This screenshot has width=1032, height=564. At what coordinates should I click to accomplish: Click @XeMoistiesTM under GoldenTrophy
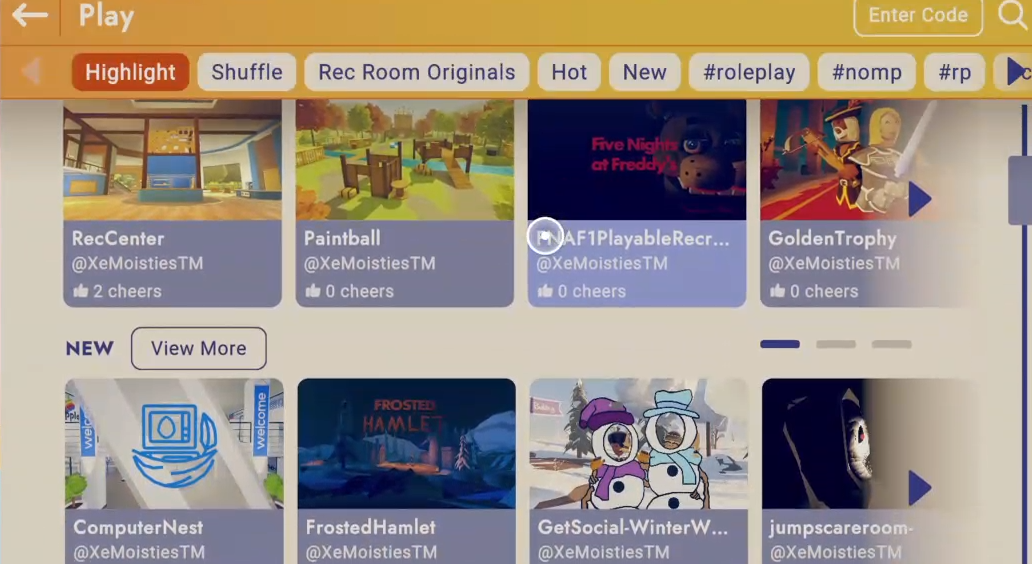[834, 263]
